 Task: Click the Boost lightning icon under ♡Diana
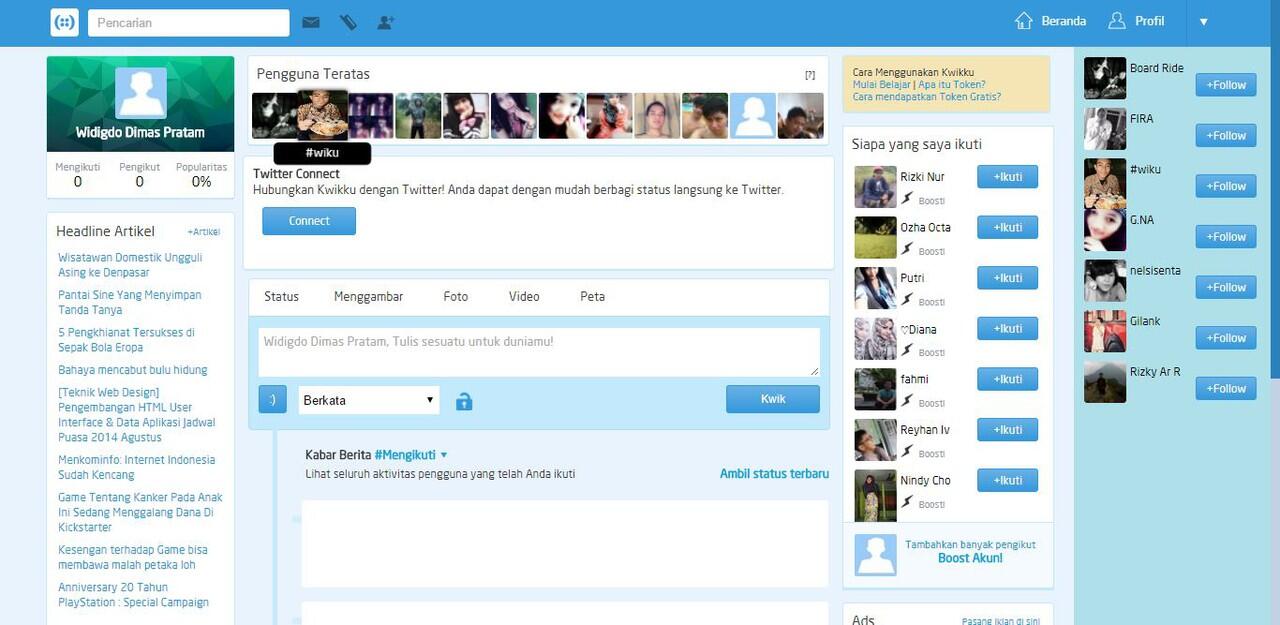(x=907, y=350)
